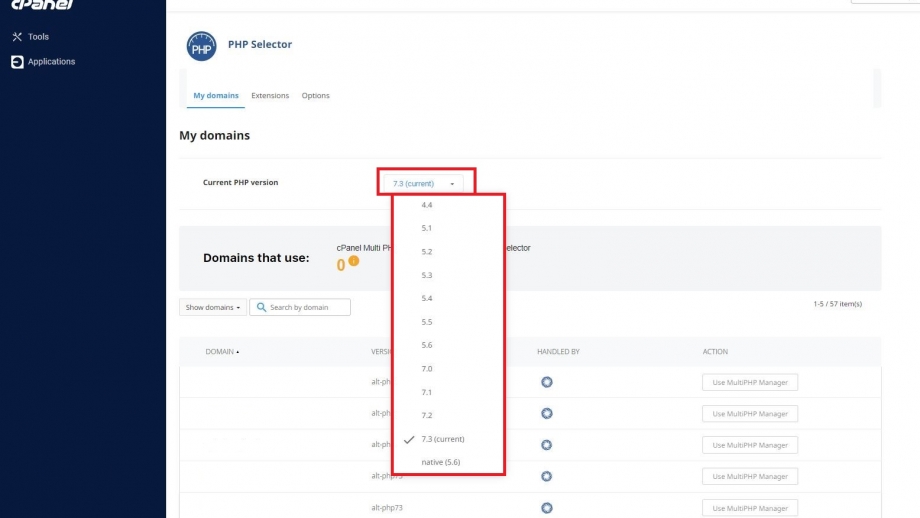Viewport: 920px width, 518px height.
Task: Select PHP version 5.6
Action: click(427, 346)
